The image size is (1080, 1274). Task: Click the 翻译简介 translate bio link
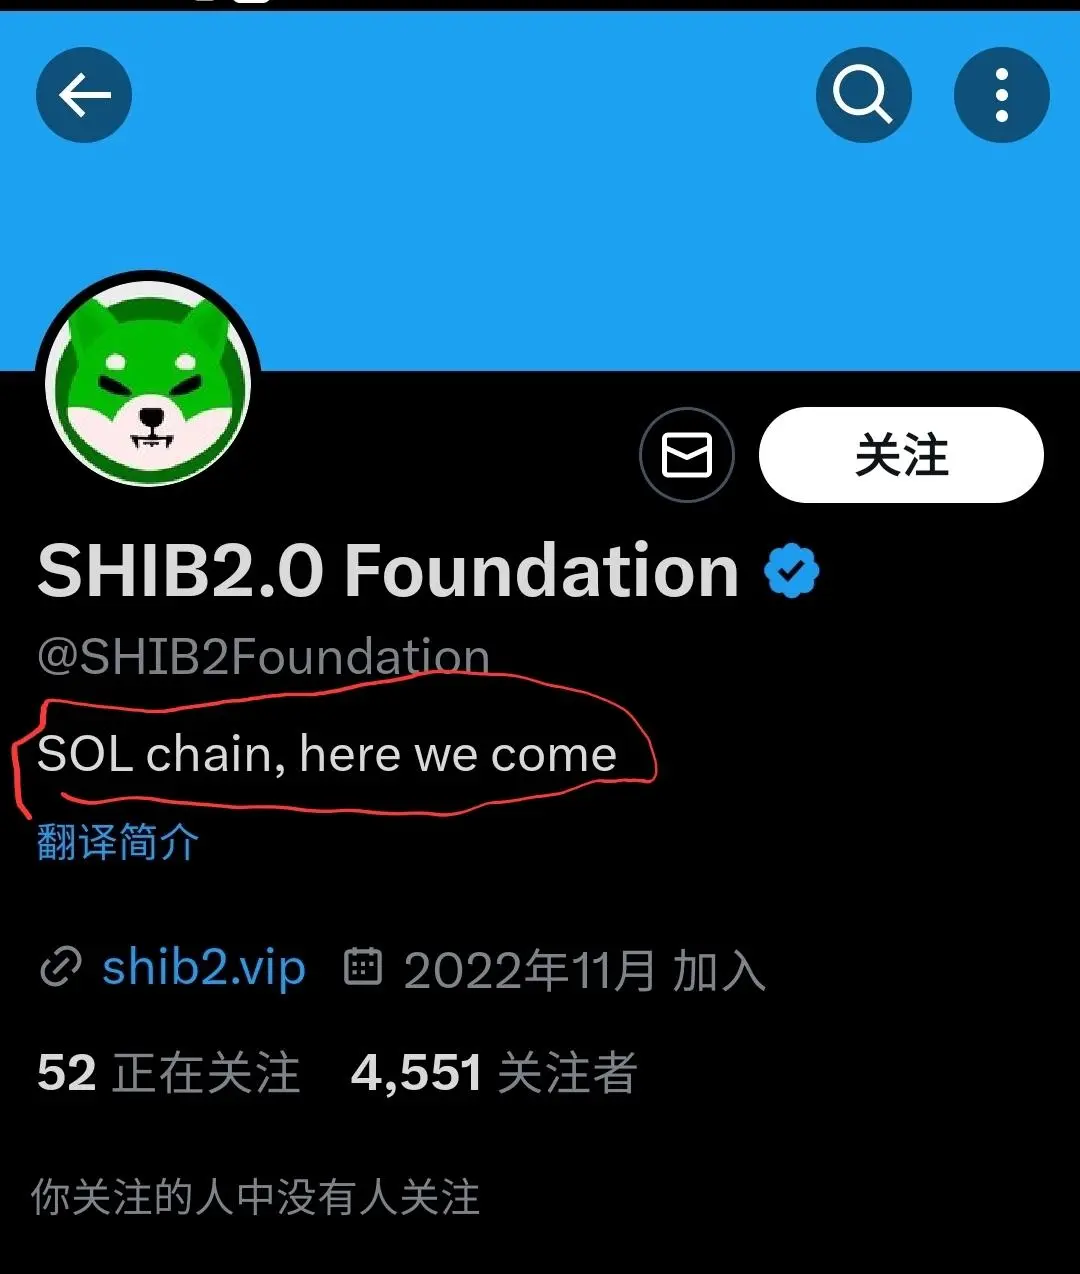tap(118, 842)
